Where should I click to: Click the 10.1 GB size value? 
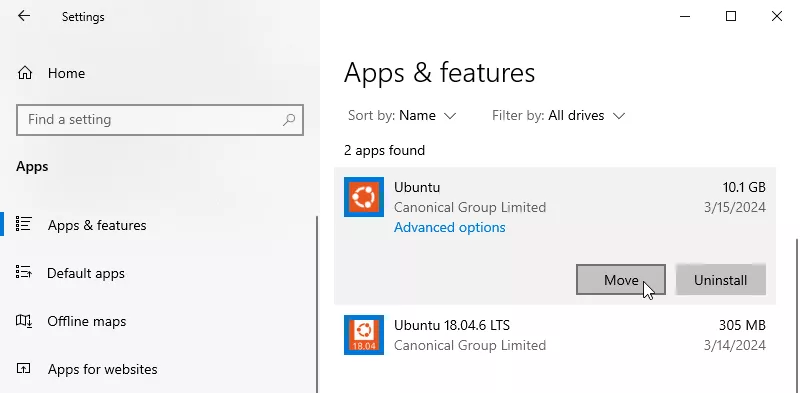[x=744, y=187]
